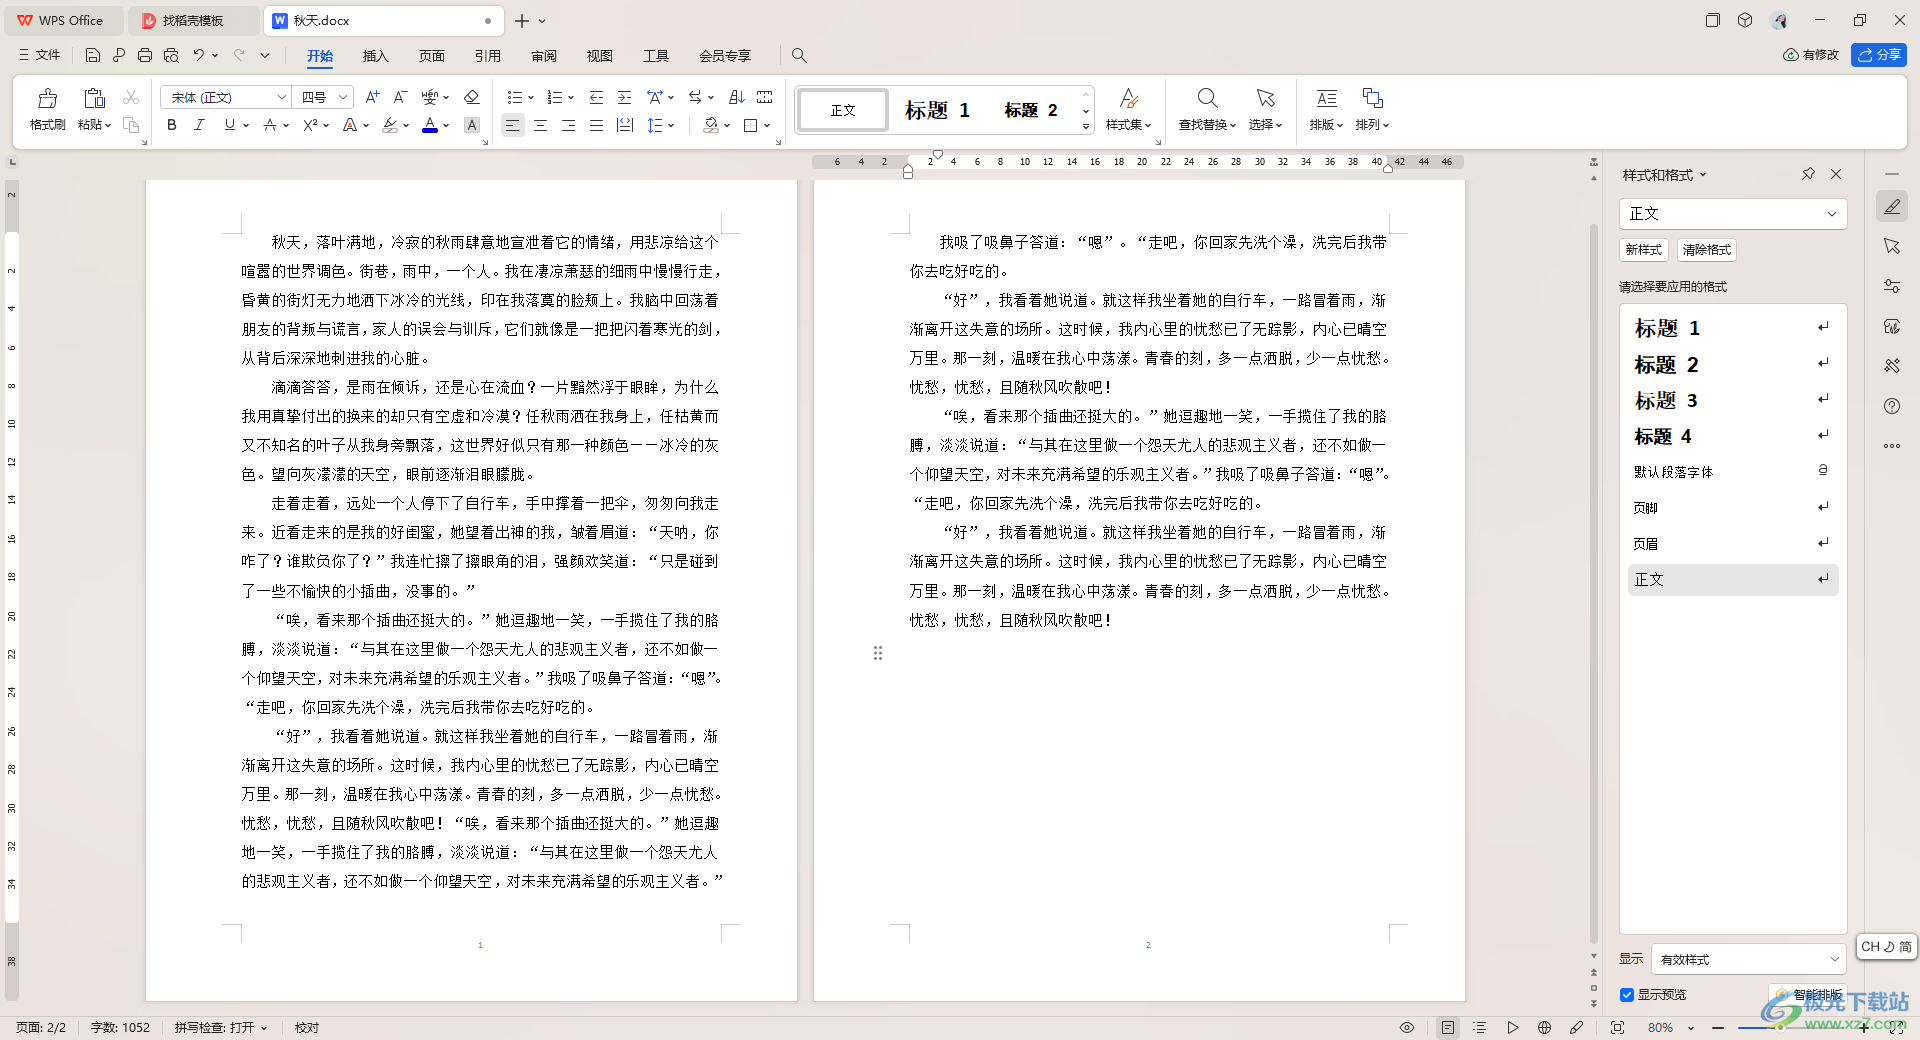Expand line spacing dropdown arrow
The width and height of the screenshot is (1920, 1040).
671,125
